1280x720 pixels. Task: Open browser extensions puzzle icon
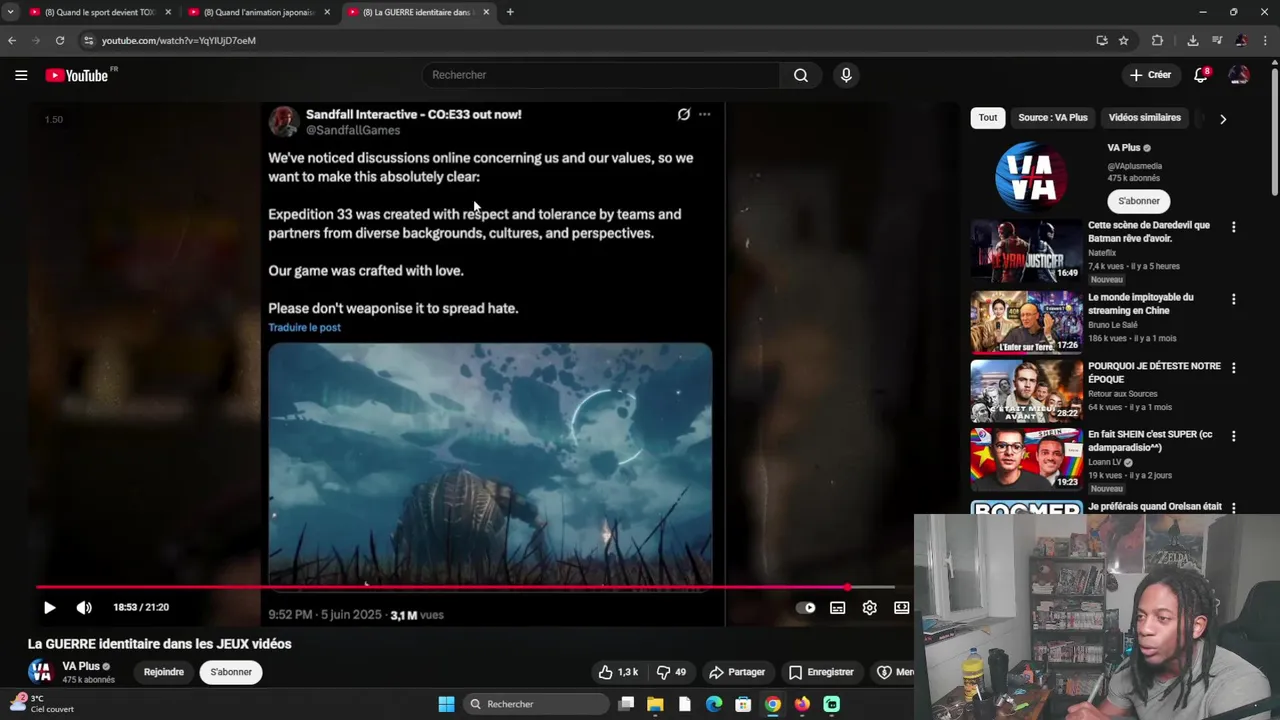coord(1157,41)
